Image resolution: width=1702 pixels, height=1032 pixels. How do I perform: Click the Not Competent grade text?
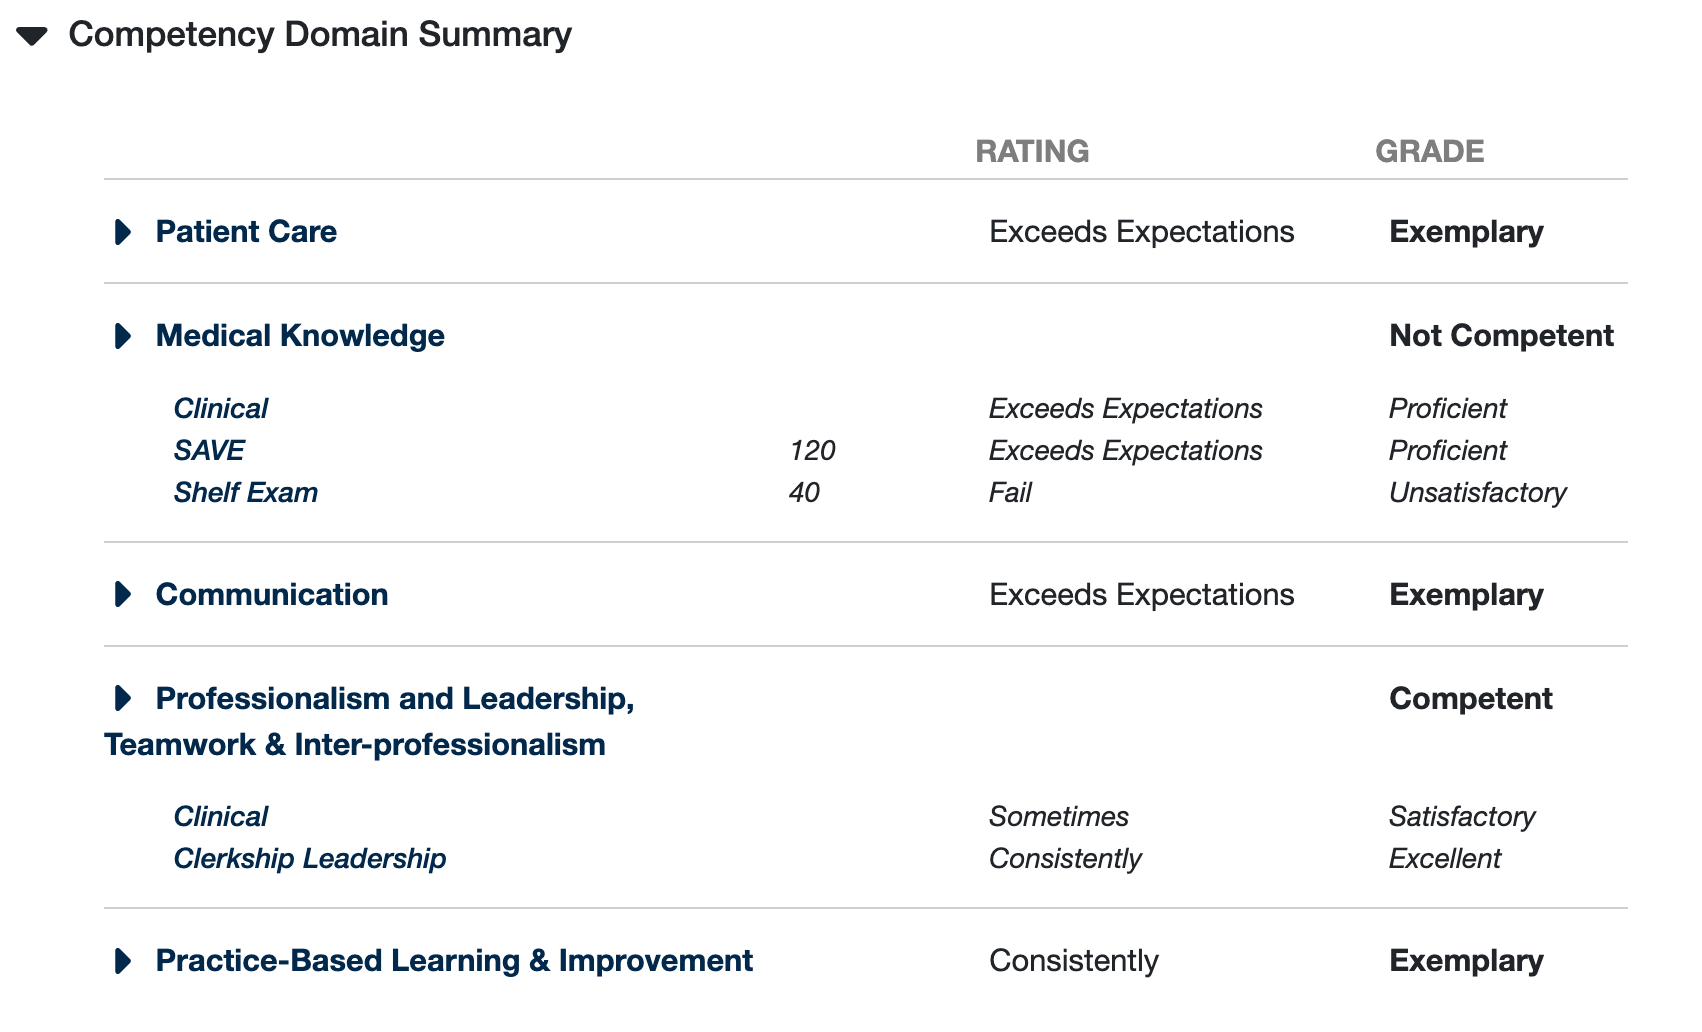click(1502, 336)
